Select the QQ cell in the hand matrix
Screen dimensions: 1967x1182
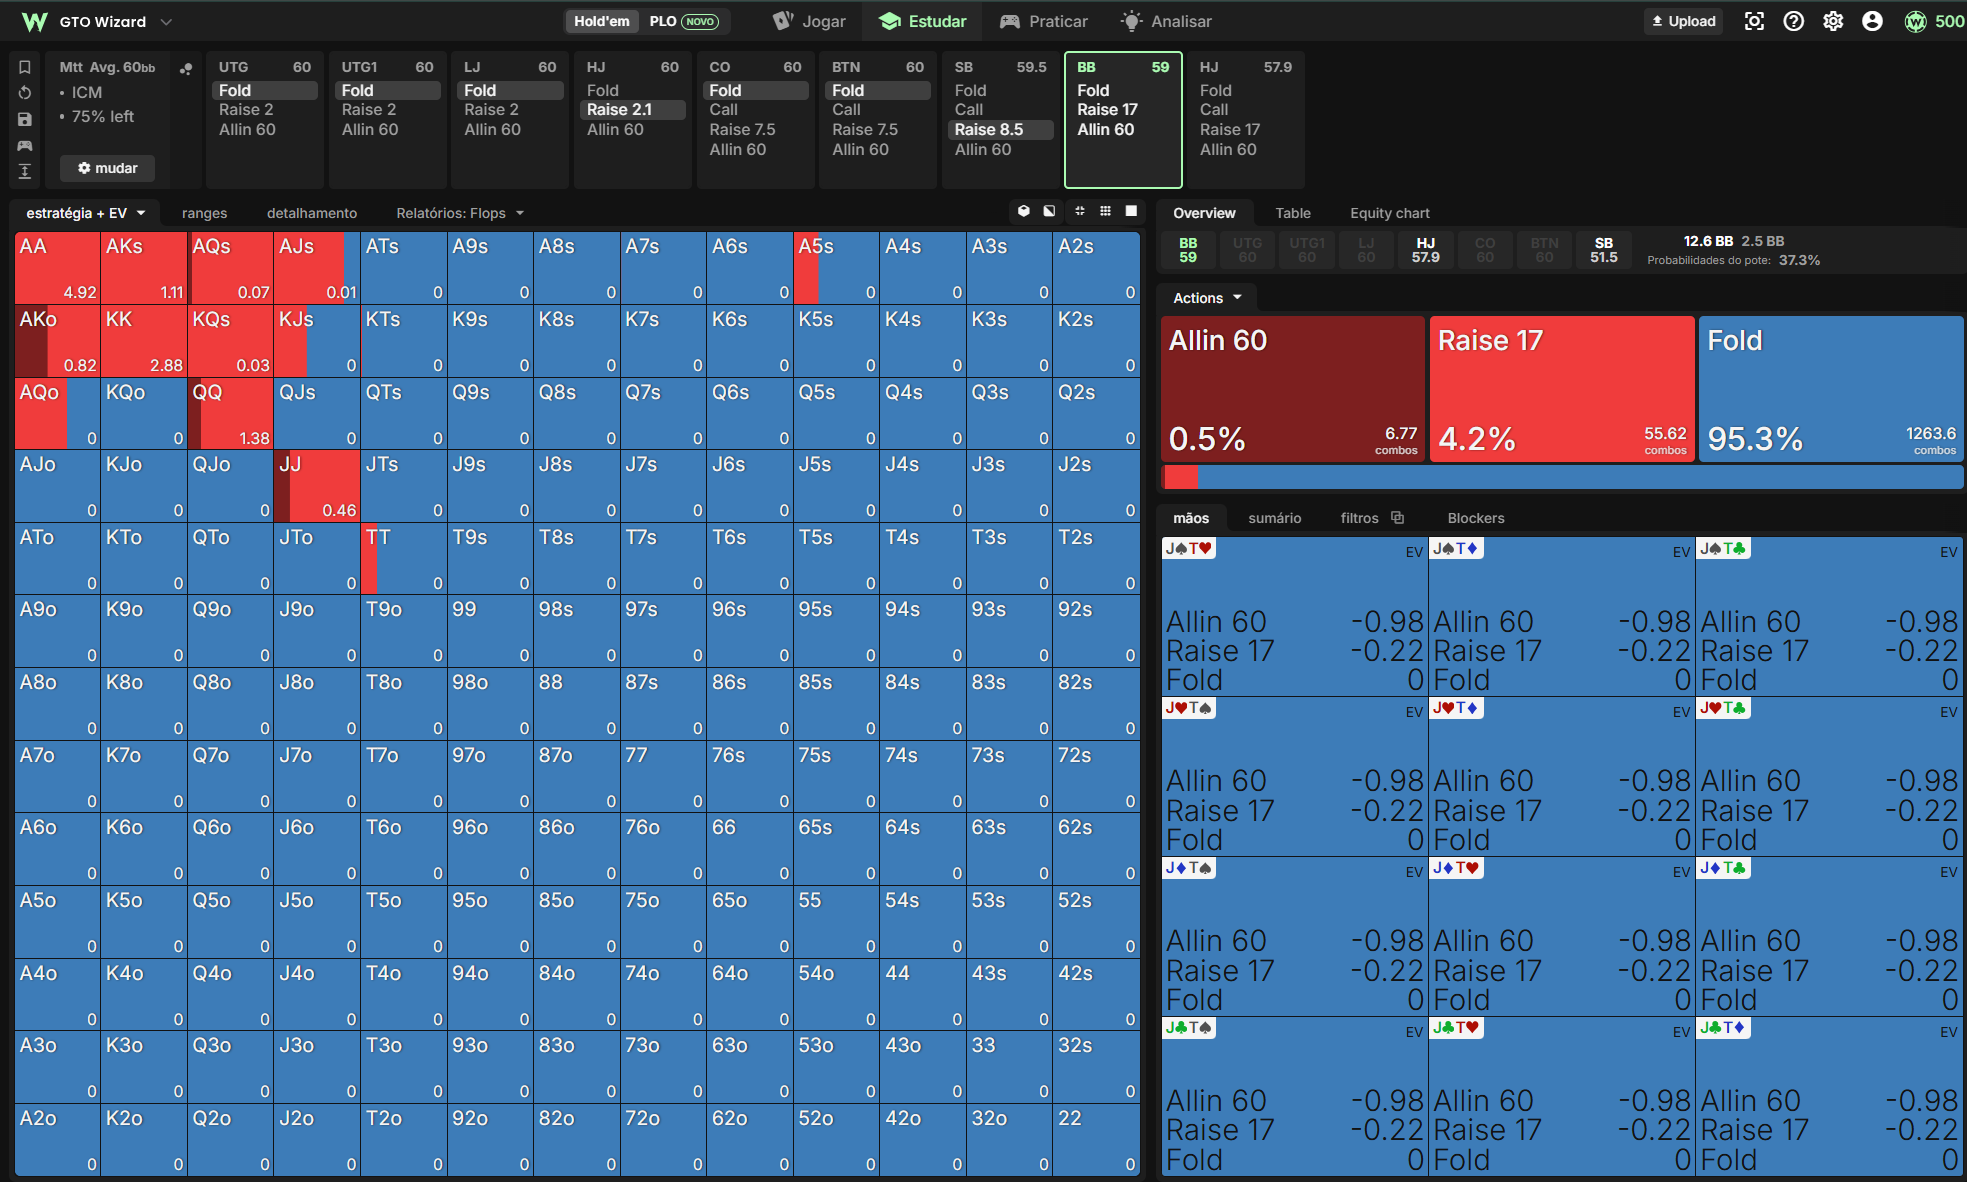pyautogui.click(x=230, y=414)
